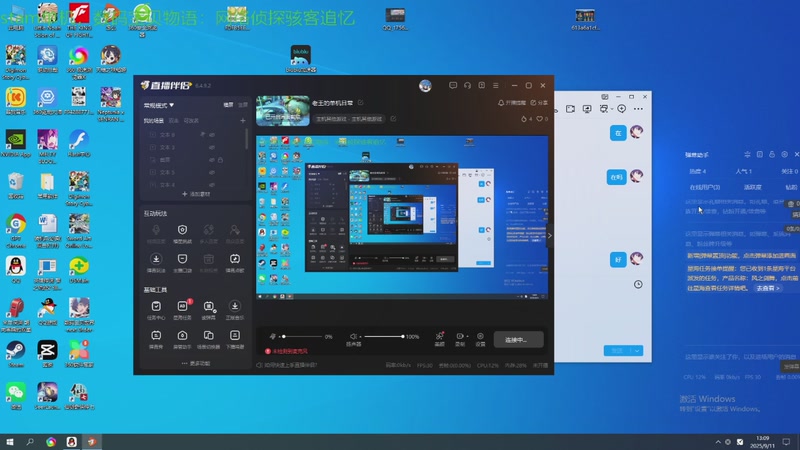Screen dimensions: 800x450
Task: Toggle visibility eye of 文本 4 layer
Action: [x=212, y=185]
